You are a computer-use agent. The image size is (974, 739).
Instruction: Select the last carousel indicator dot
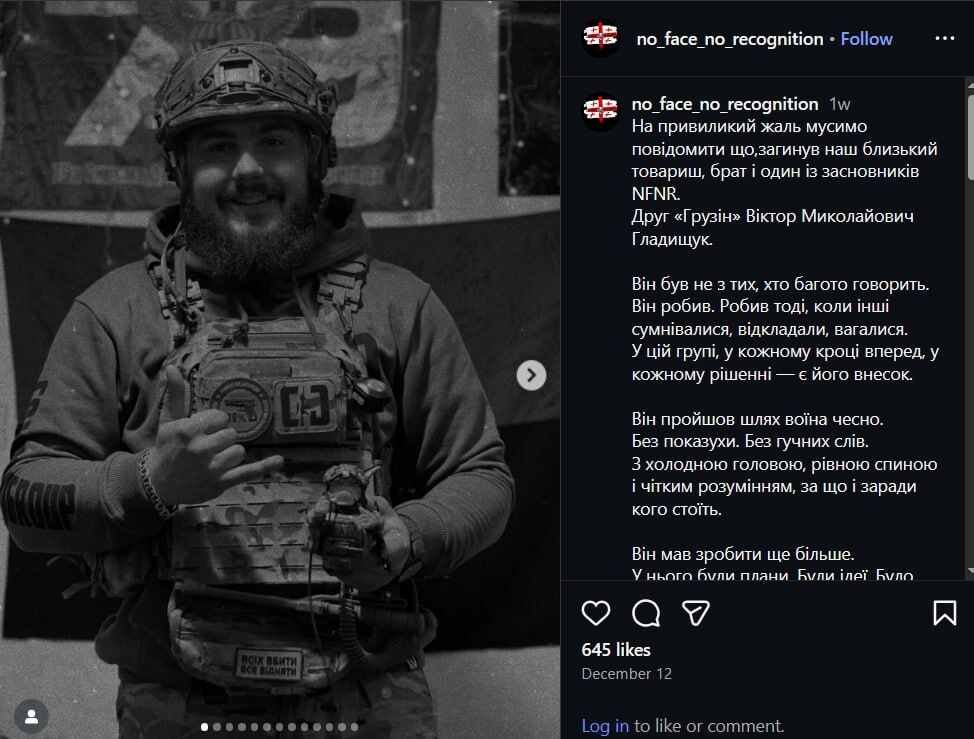[353, 727]
